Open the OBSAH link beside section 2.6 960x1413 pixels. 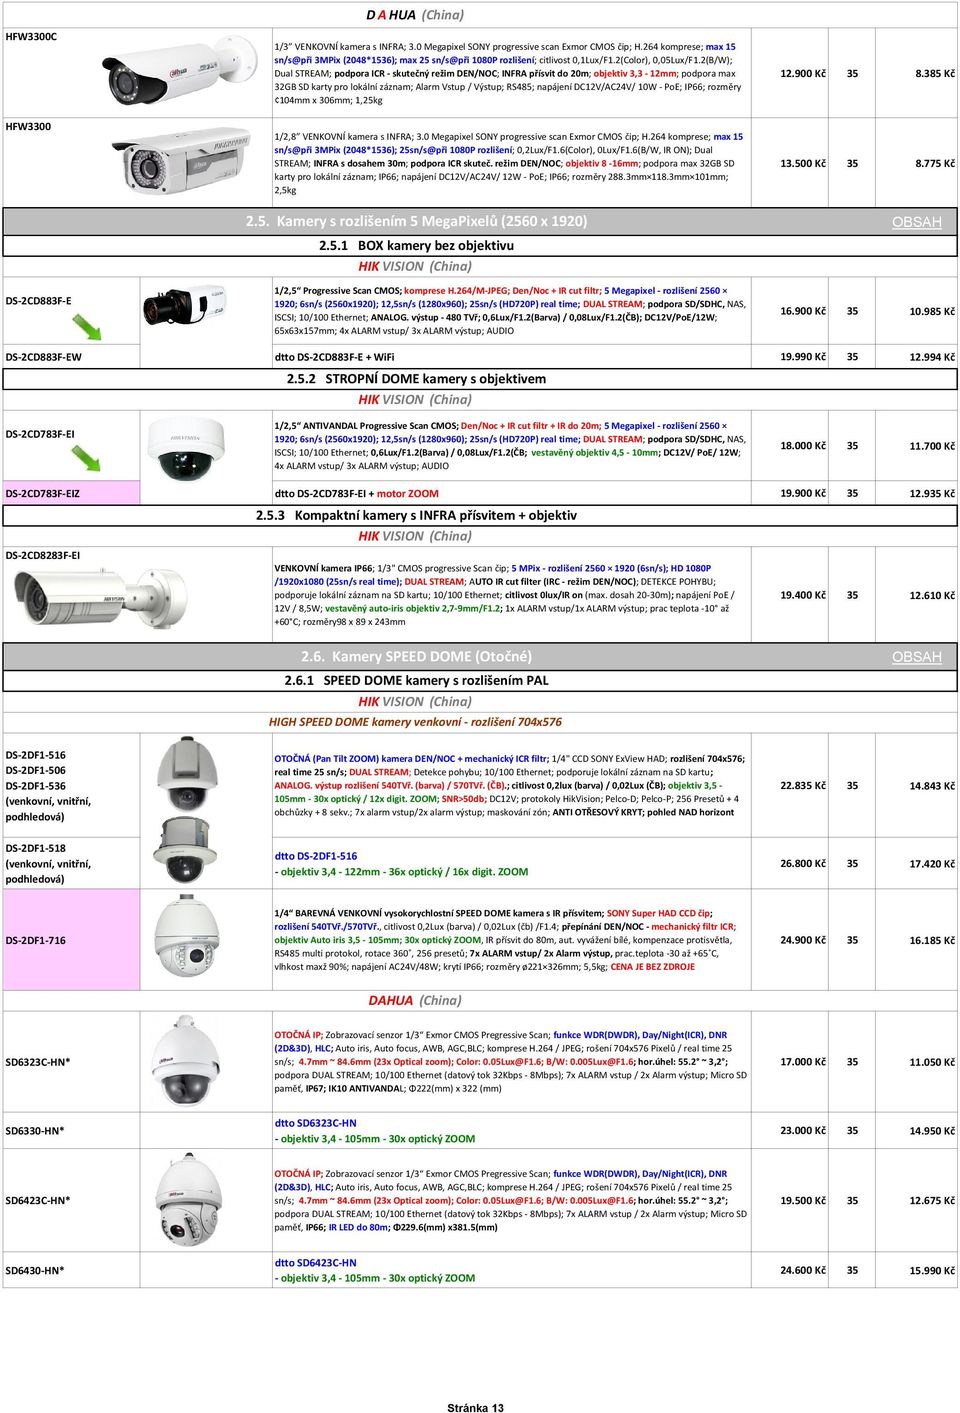click(x=916, y=657)
